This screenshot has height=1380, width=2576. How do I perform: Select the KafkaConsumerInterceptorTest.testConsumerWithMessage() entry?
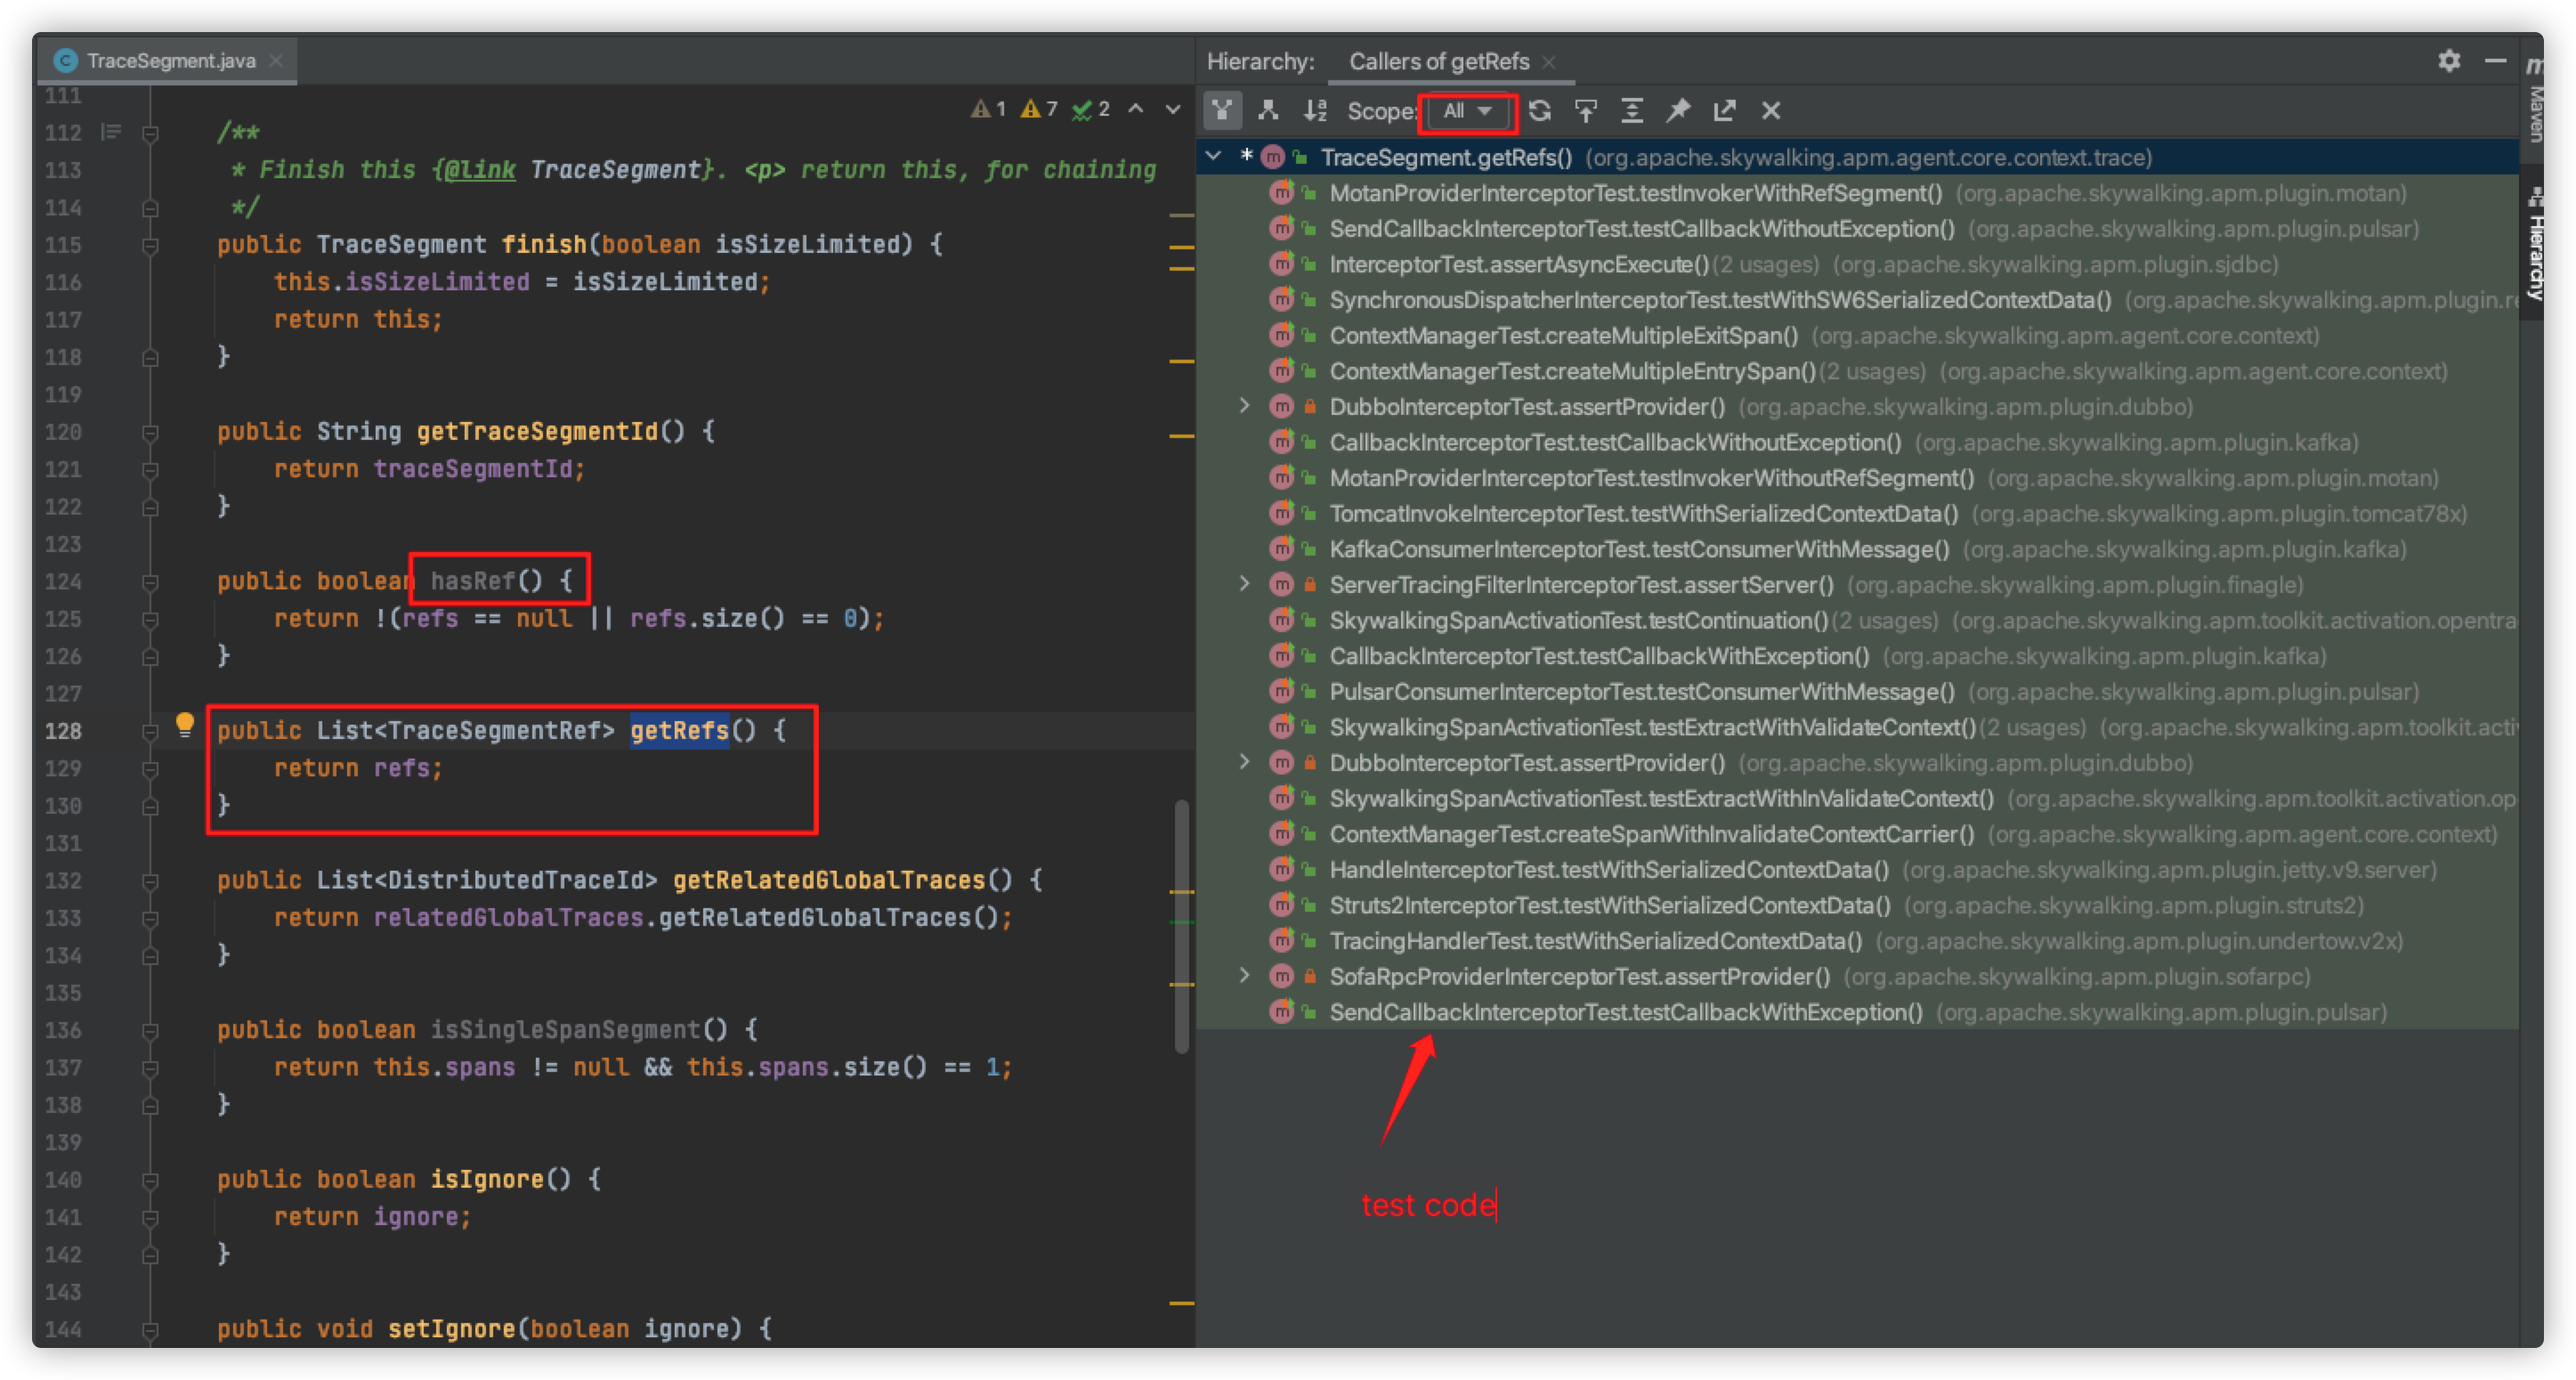point(1638,549)
